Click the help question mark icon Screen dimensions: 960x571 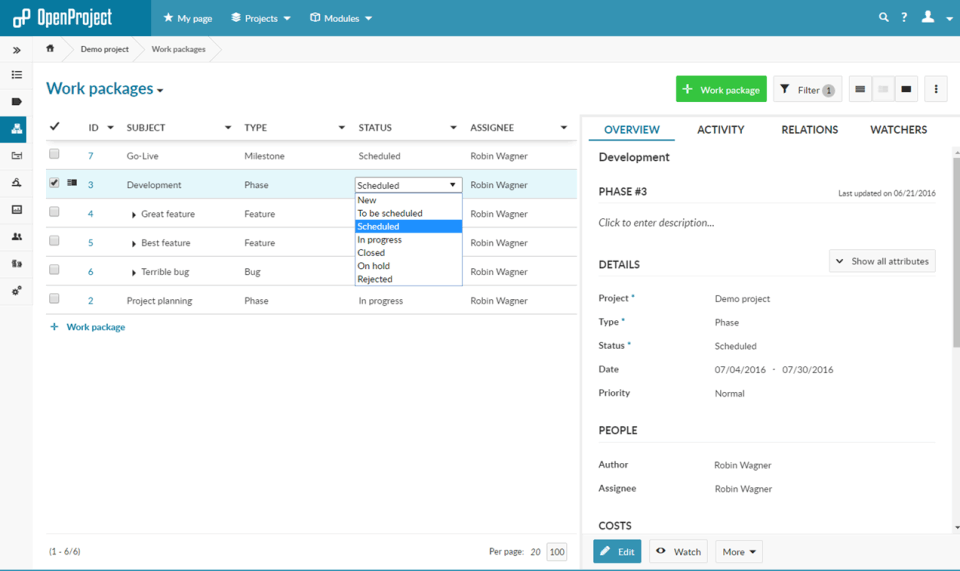coord(904,17)
